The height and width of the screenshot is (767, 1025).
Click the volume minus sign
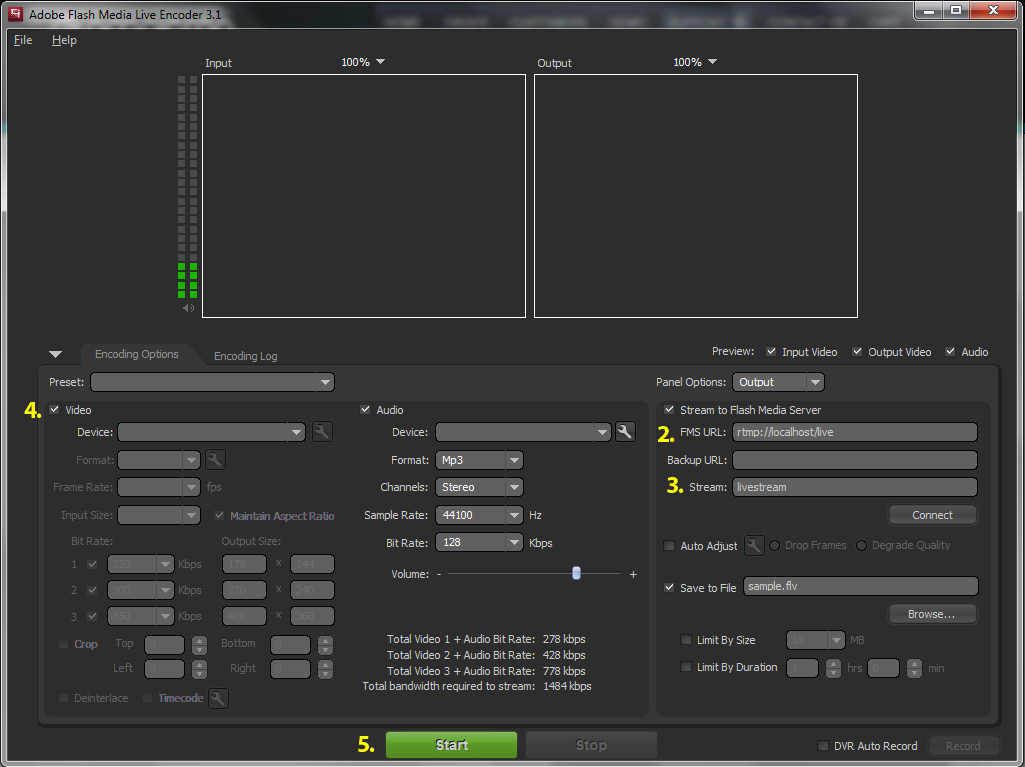439,574
